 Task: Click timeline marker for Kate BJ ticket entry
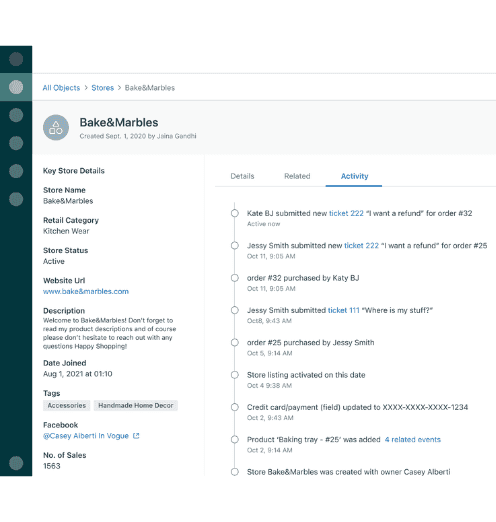tap(235, 213)
